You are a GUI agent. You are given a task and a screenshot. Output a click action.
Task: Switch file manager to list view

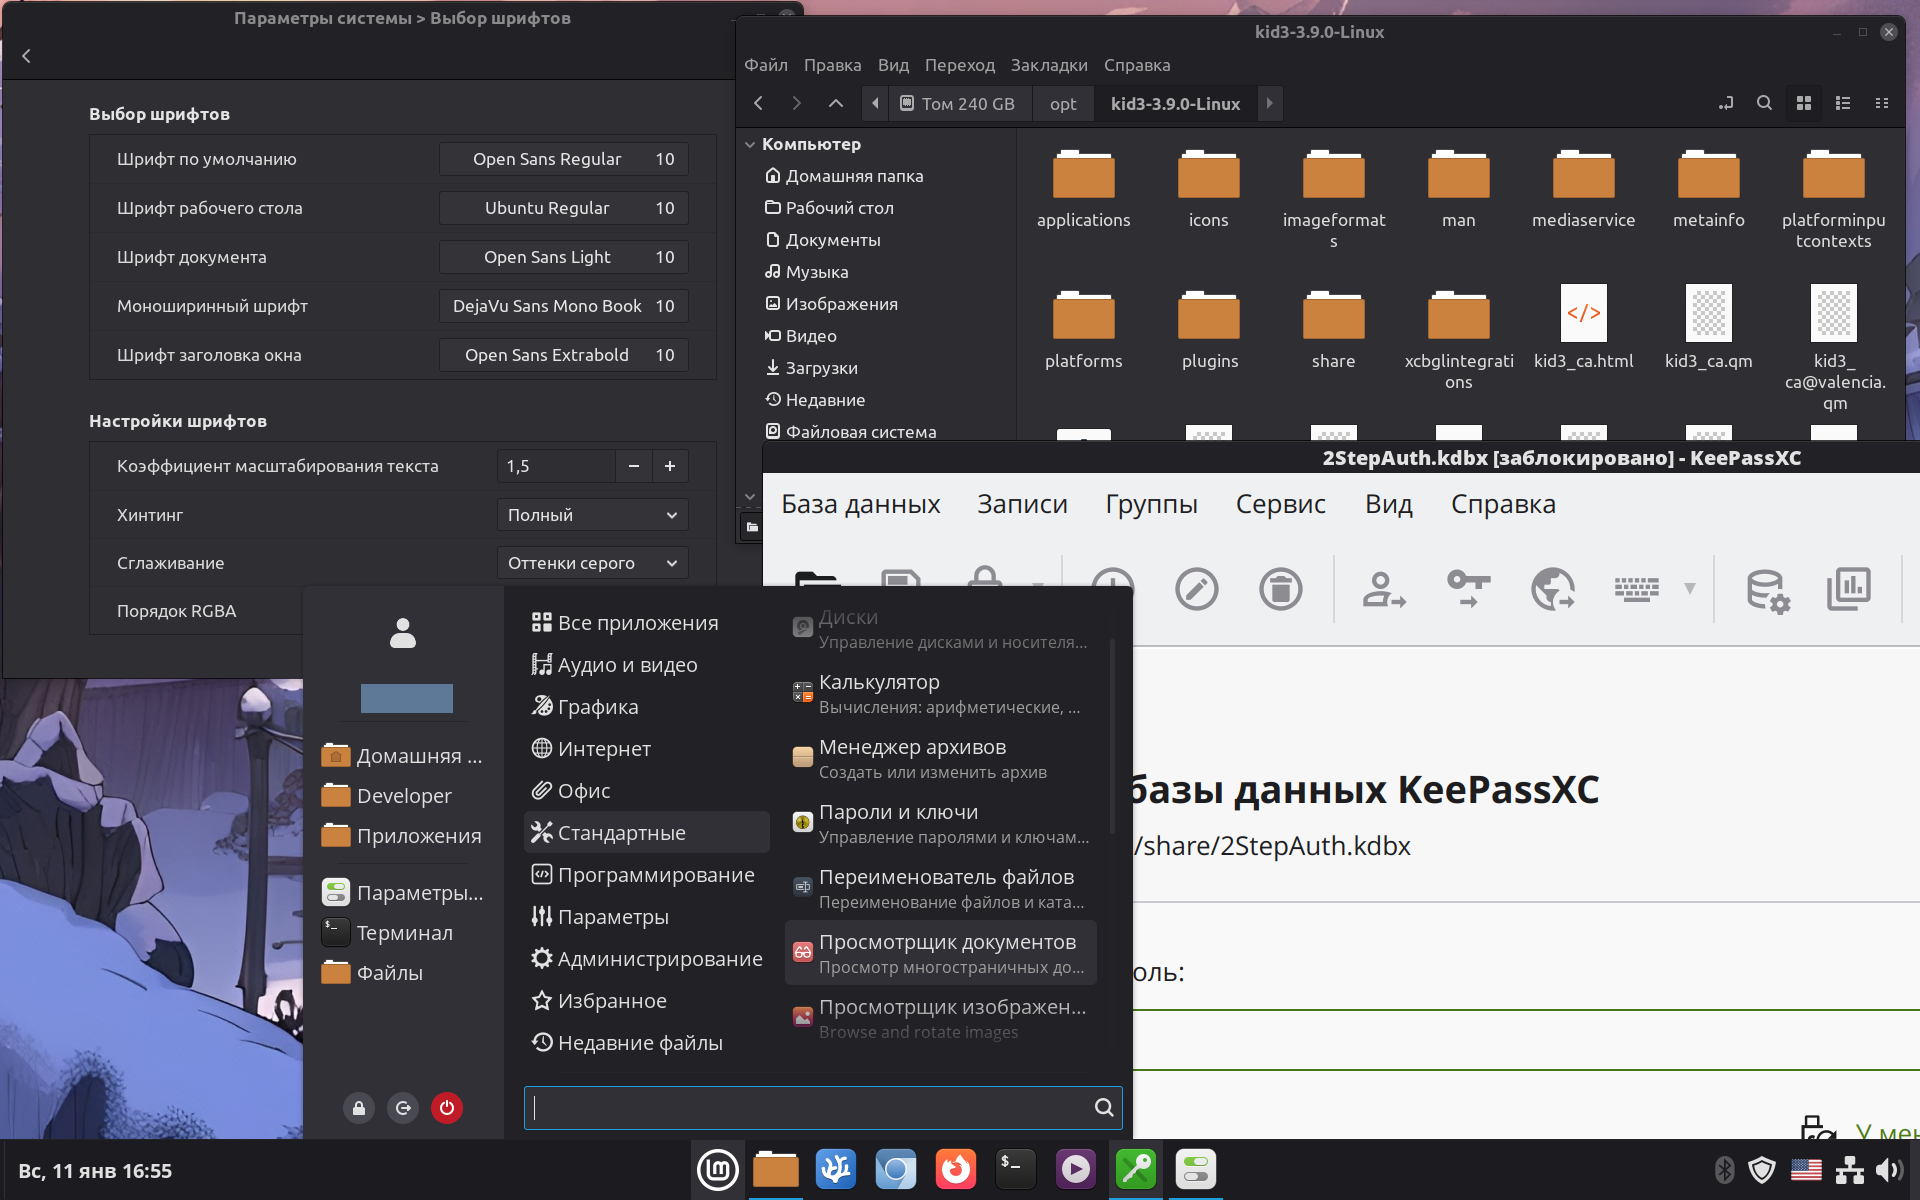1842,103
